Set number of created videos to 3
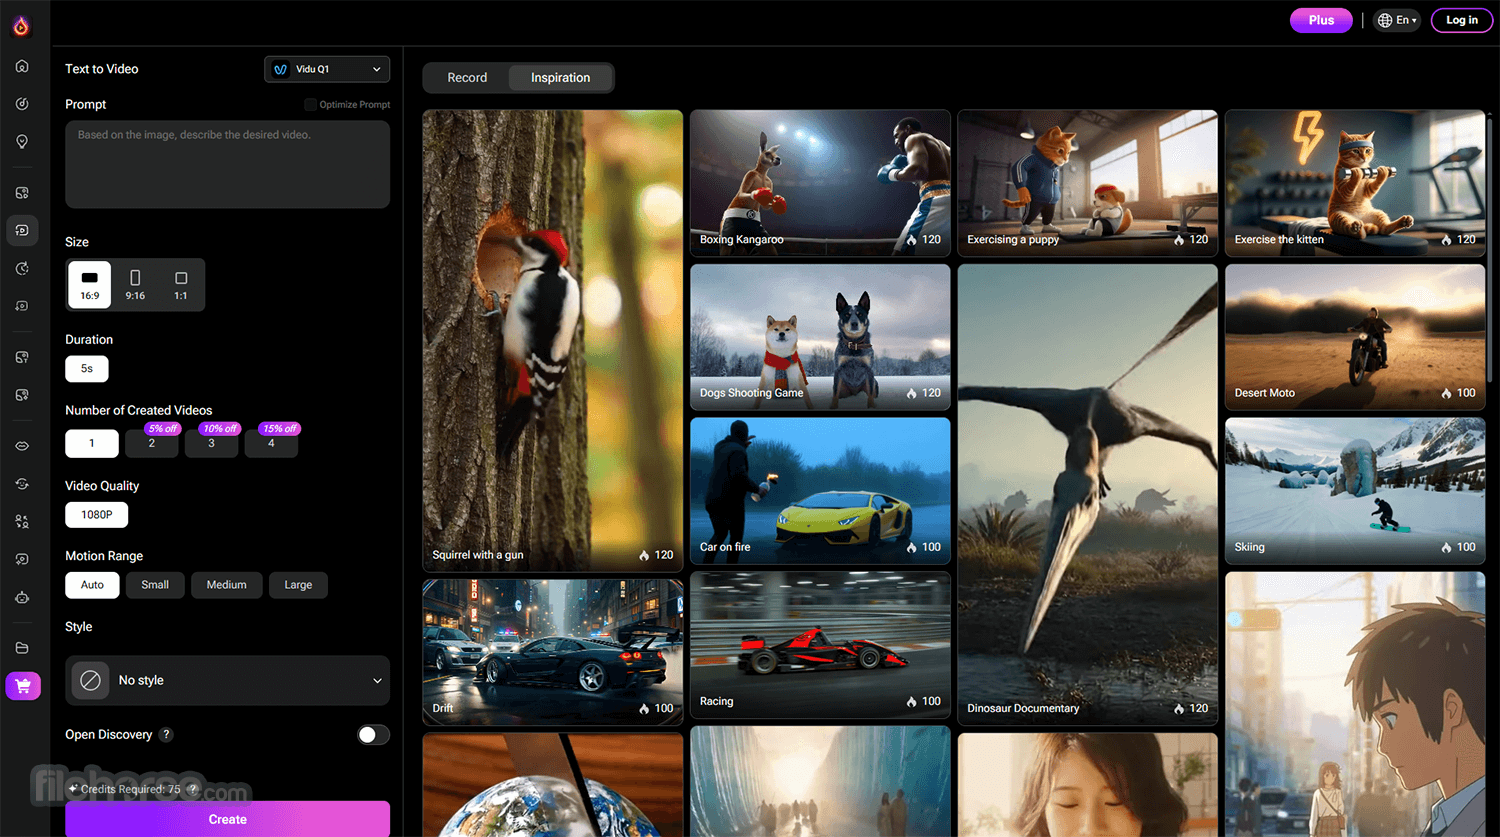1500x837 pixels. click(x=211, y=443)
